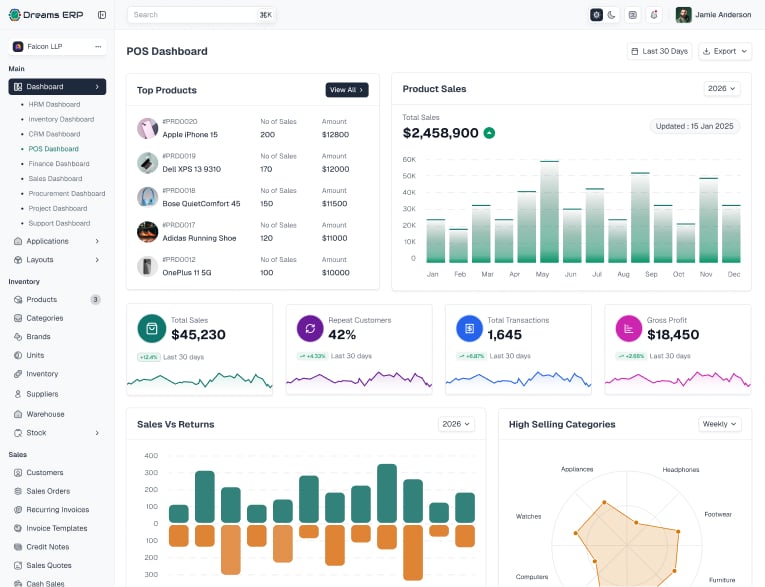Click the Total Transactions blue icon
Viewport: 765px width, 587px height.
tap(469, 328)
